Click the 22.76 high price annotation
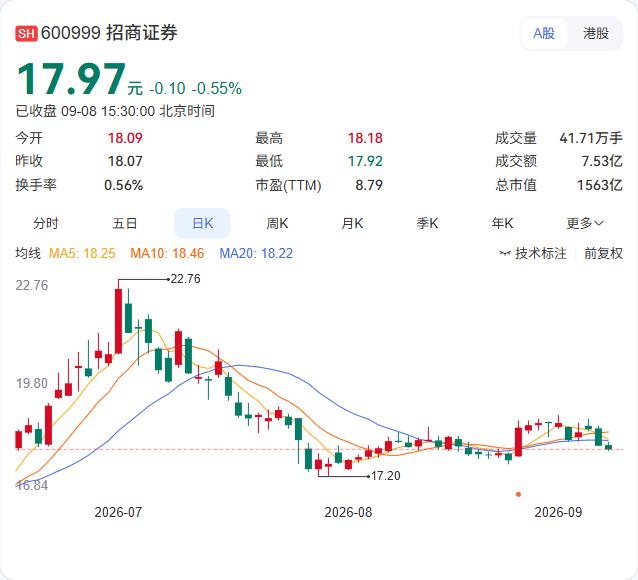The width and height of the screenshot is (638, 580). [186, 279]
